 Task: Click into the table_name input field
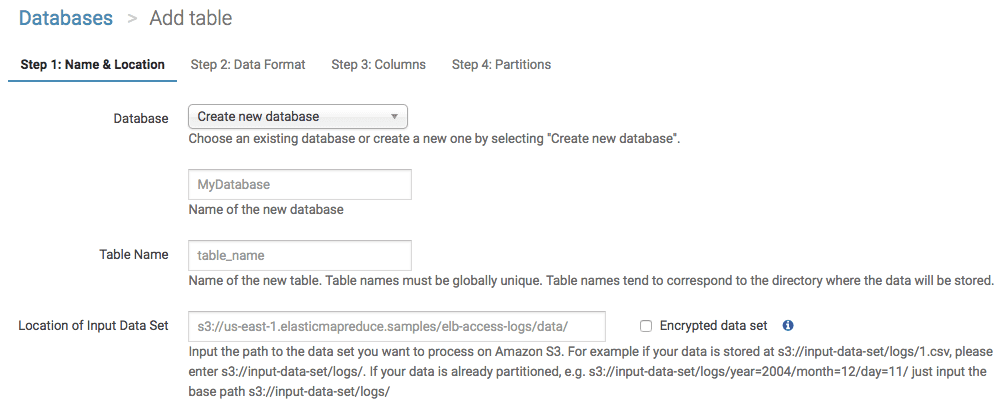[x=300, y=255]
